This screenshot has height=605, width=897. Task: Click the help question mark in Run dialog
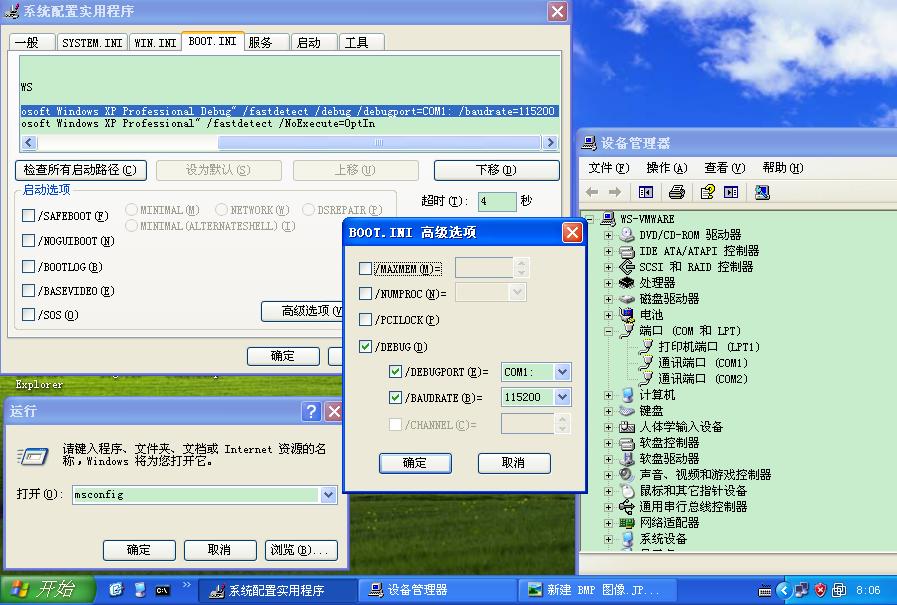click(x=311, y=411)
